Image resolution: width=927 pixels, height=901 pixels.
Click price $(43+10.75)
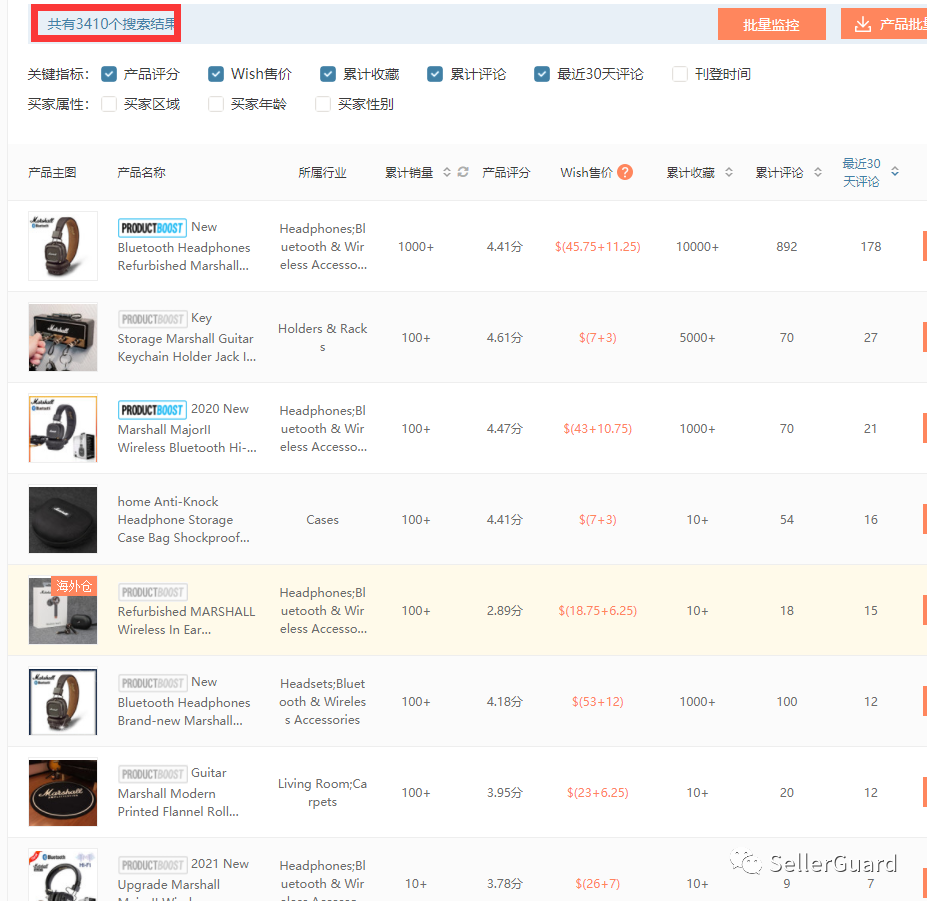pyautogui.click(x=598, y=429)
